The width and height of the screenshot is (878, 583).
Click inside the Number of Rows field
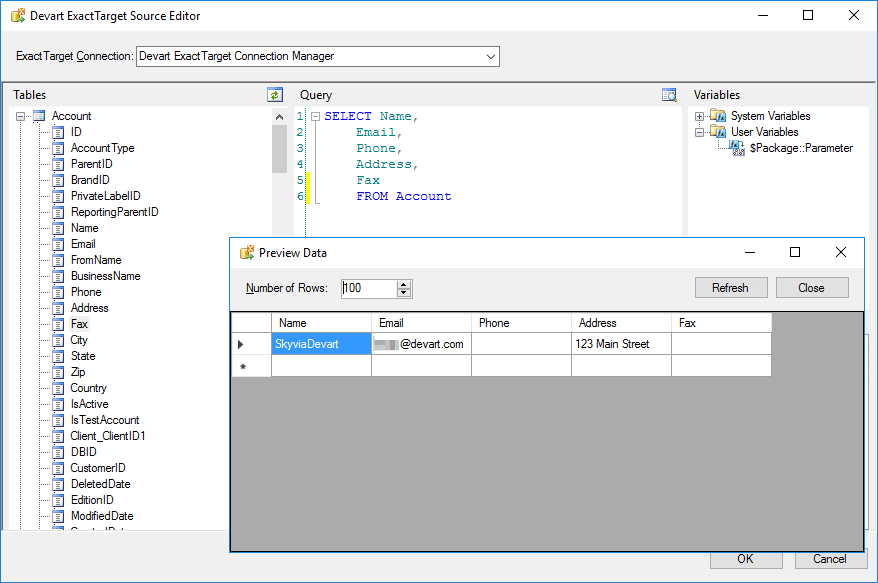(370, 288)
